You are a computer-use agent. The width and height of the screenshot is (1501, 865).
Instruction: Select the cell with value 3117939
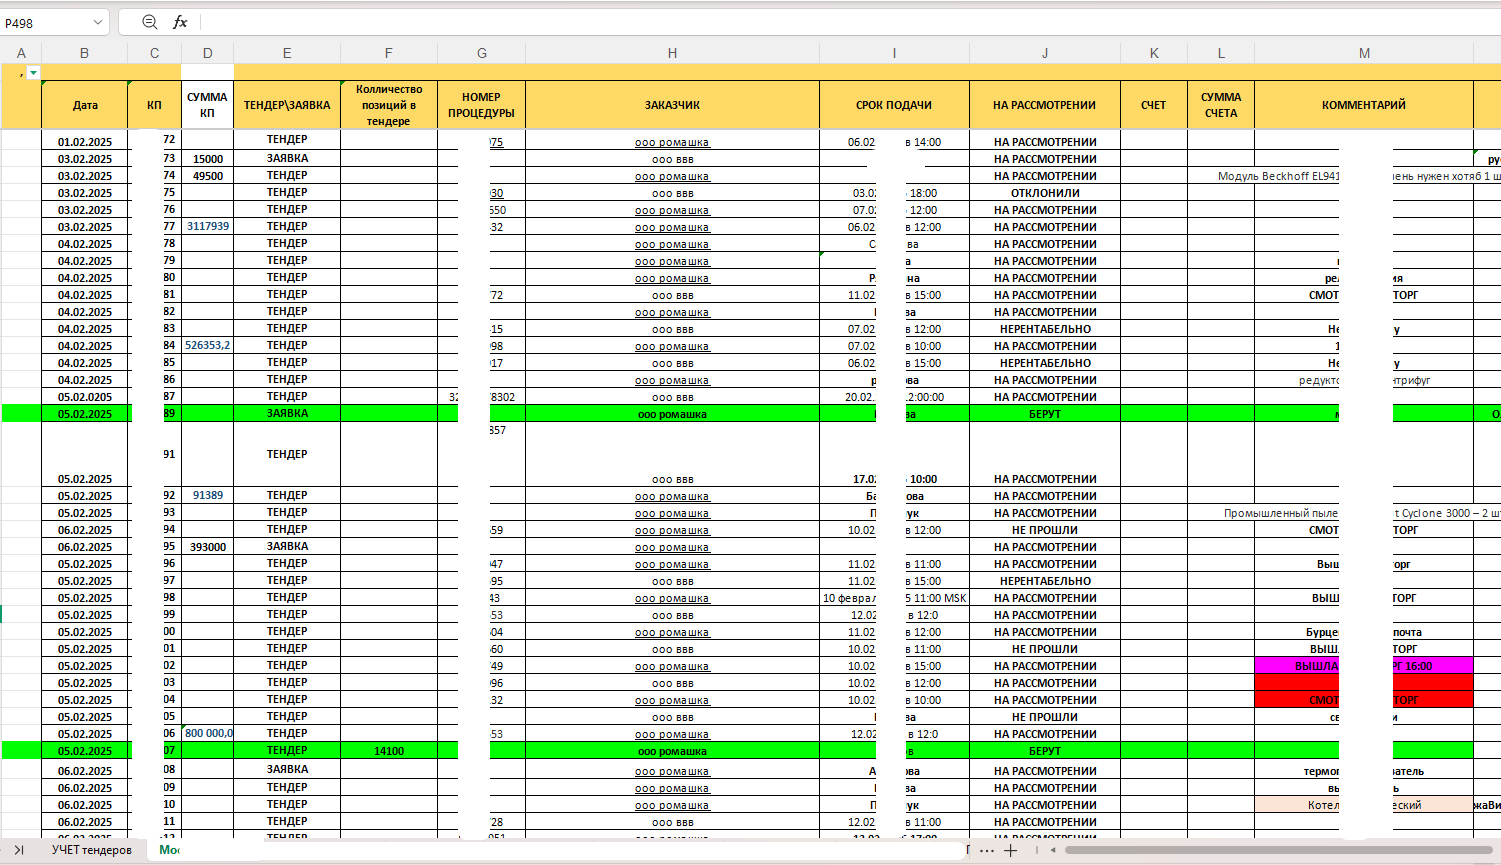pyautogui.click(x=207, y=227)
